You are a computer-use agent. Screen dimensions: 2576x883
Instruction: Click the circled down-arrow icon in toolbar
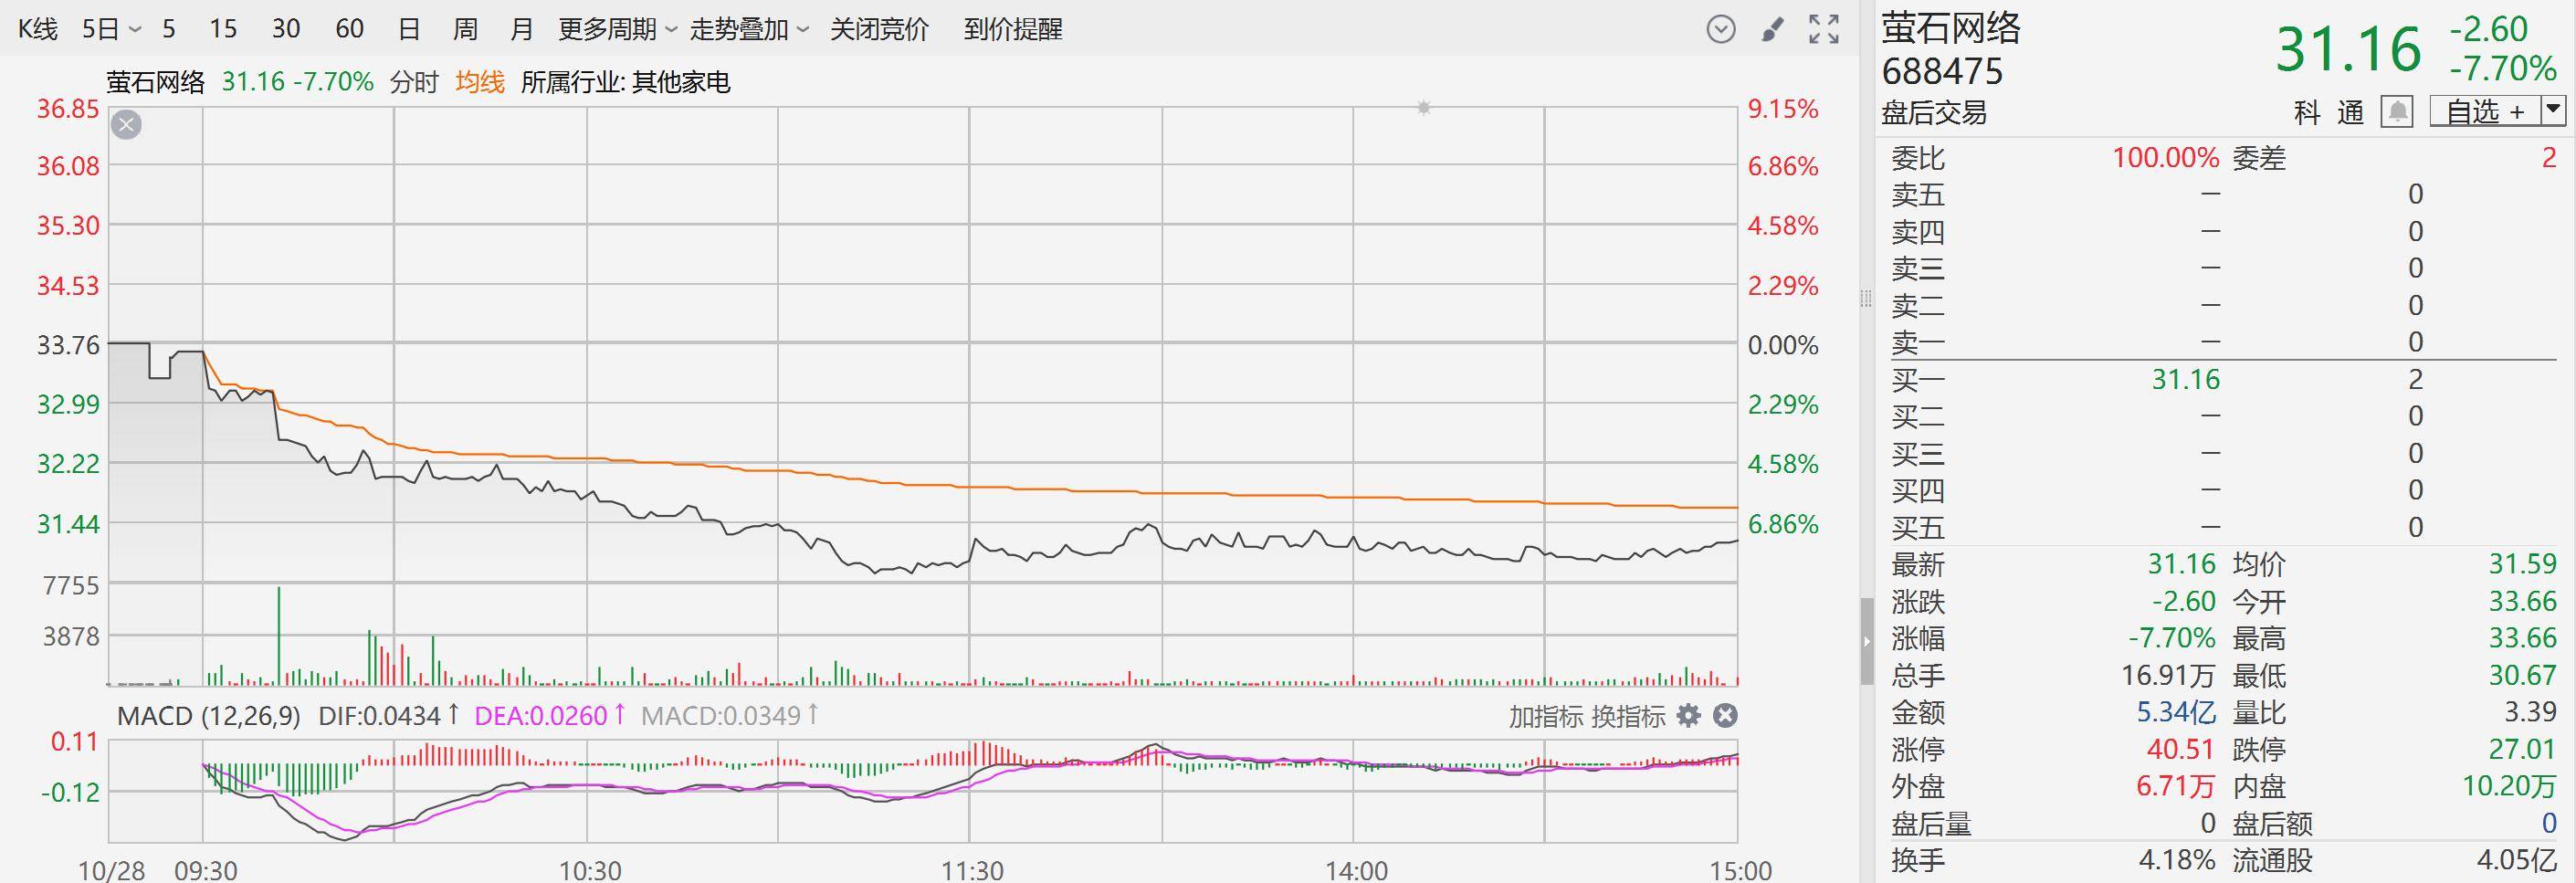(x=1720, y=30)
